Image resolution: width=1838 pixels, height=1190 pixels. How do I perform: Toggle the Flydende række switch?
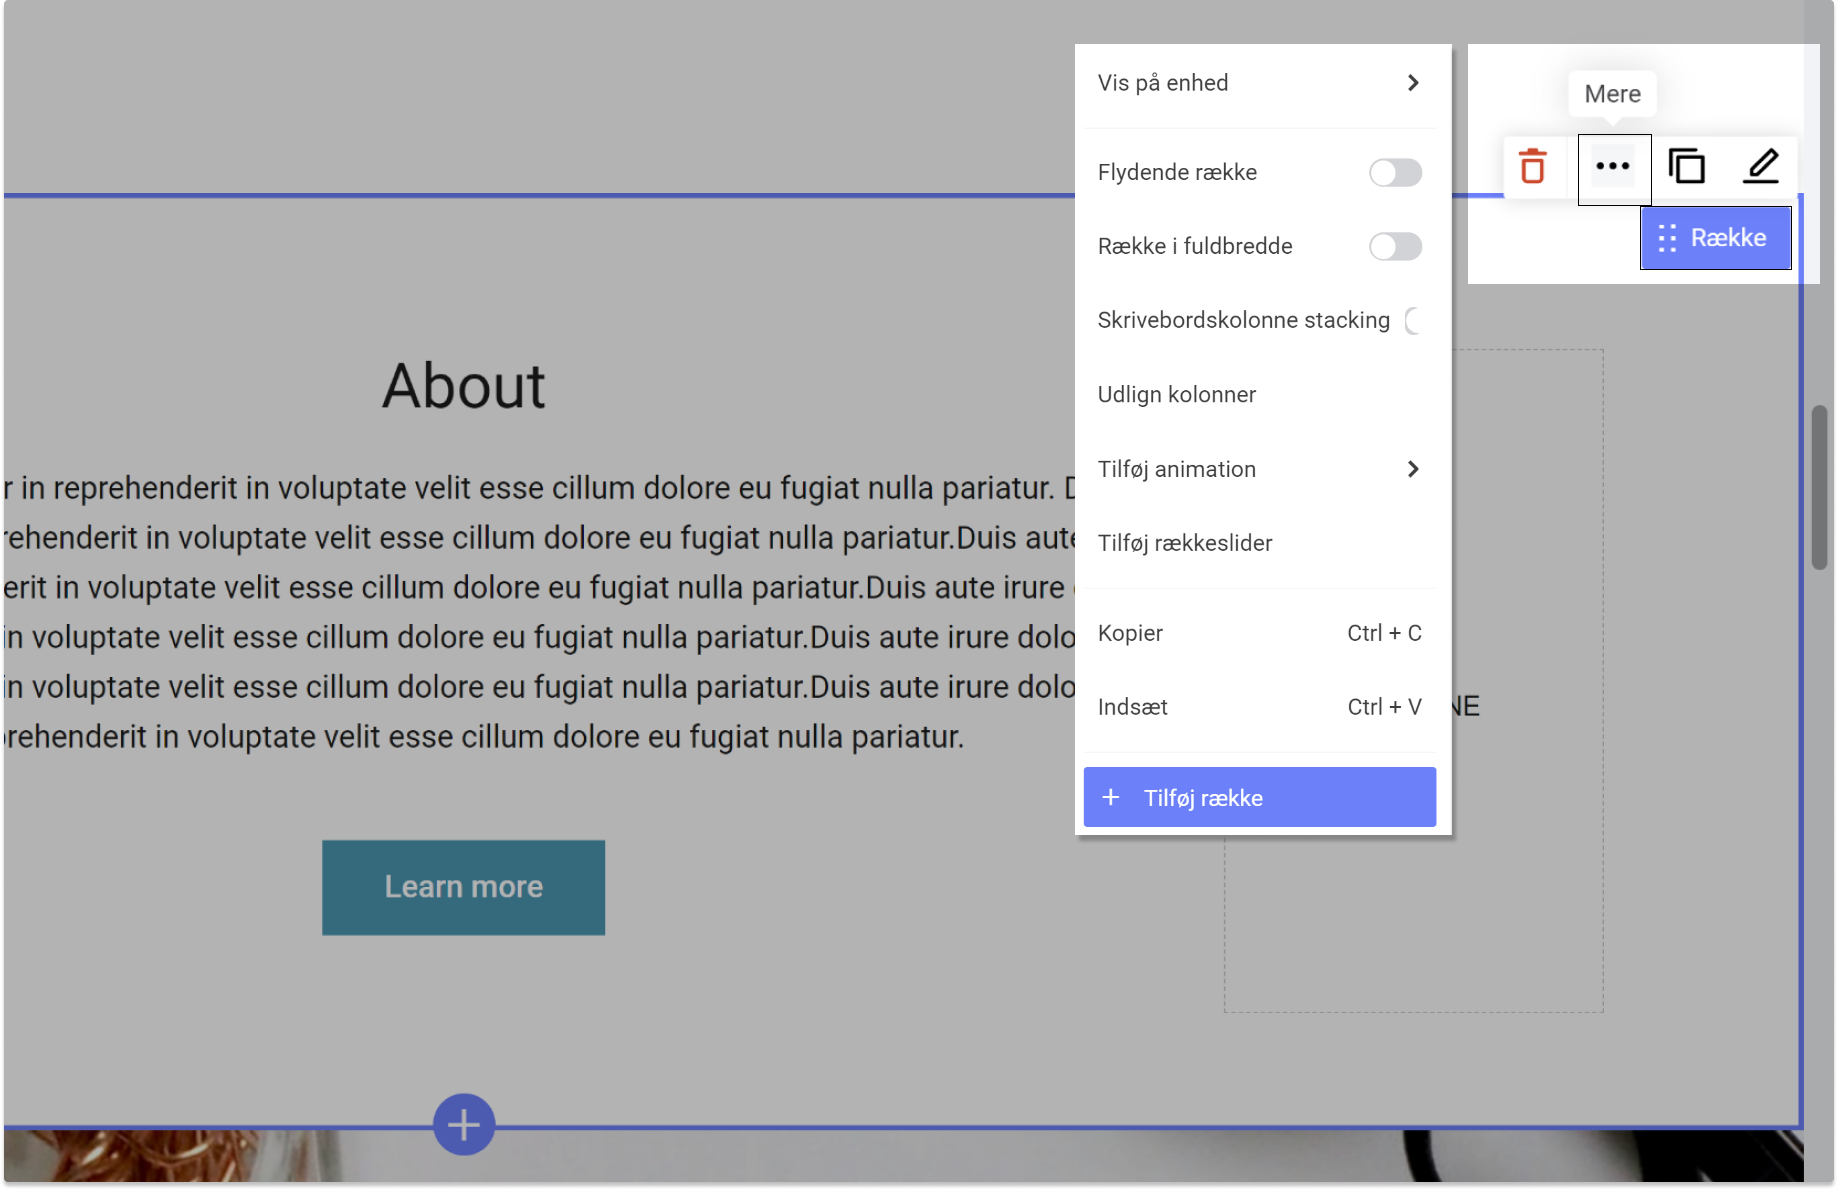(x=1395, y=173)
